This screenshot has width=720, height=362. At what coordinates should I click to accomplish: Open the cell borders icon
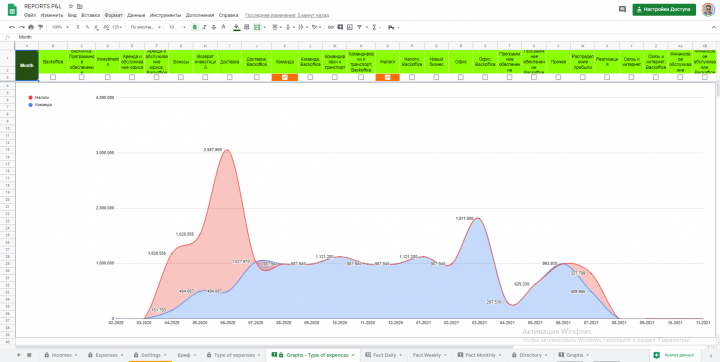coord(247,27)
